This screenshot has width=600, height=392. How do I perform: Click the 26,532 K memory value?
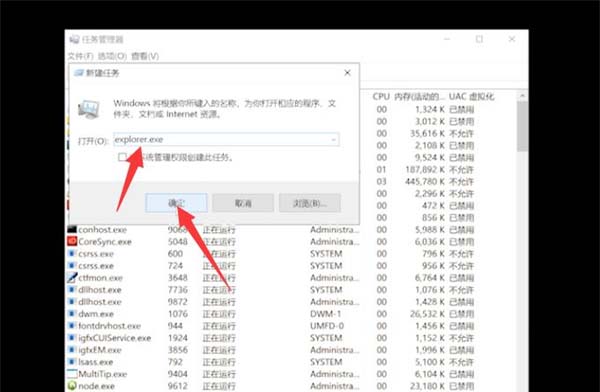(427, 314)
